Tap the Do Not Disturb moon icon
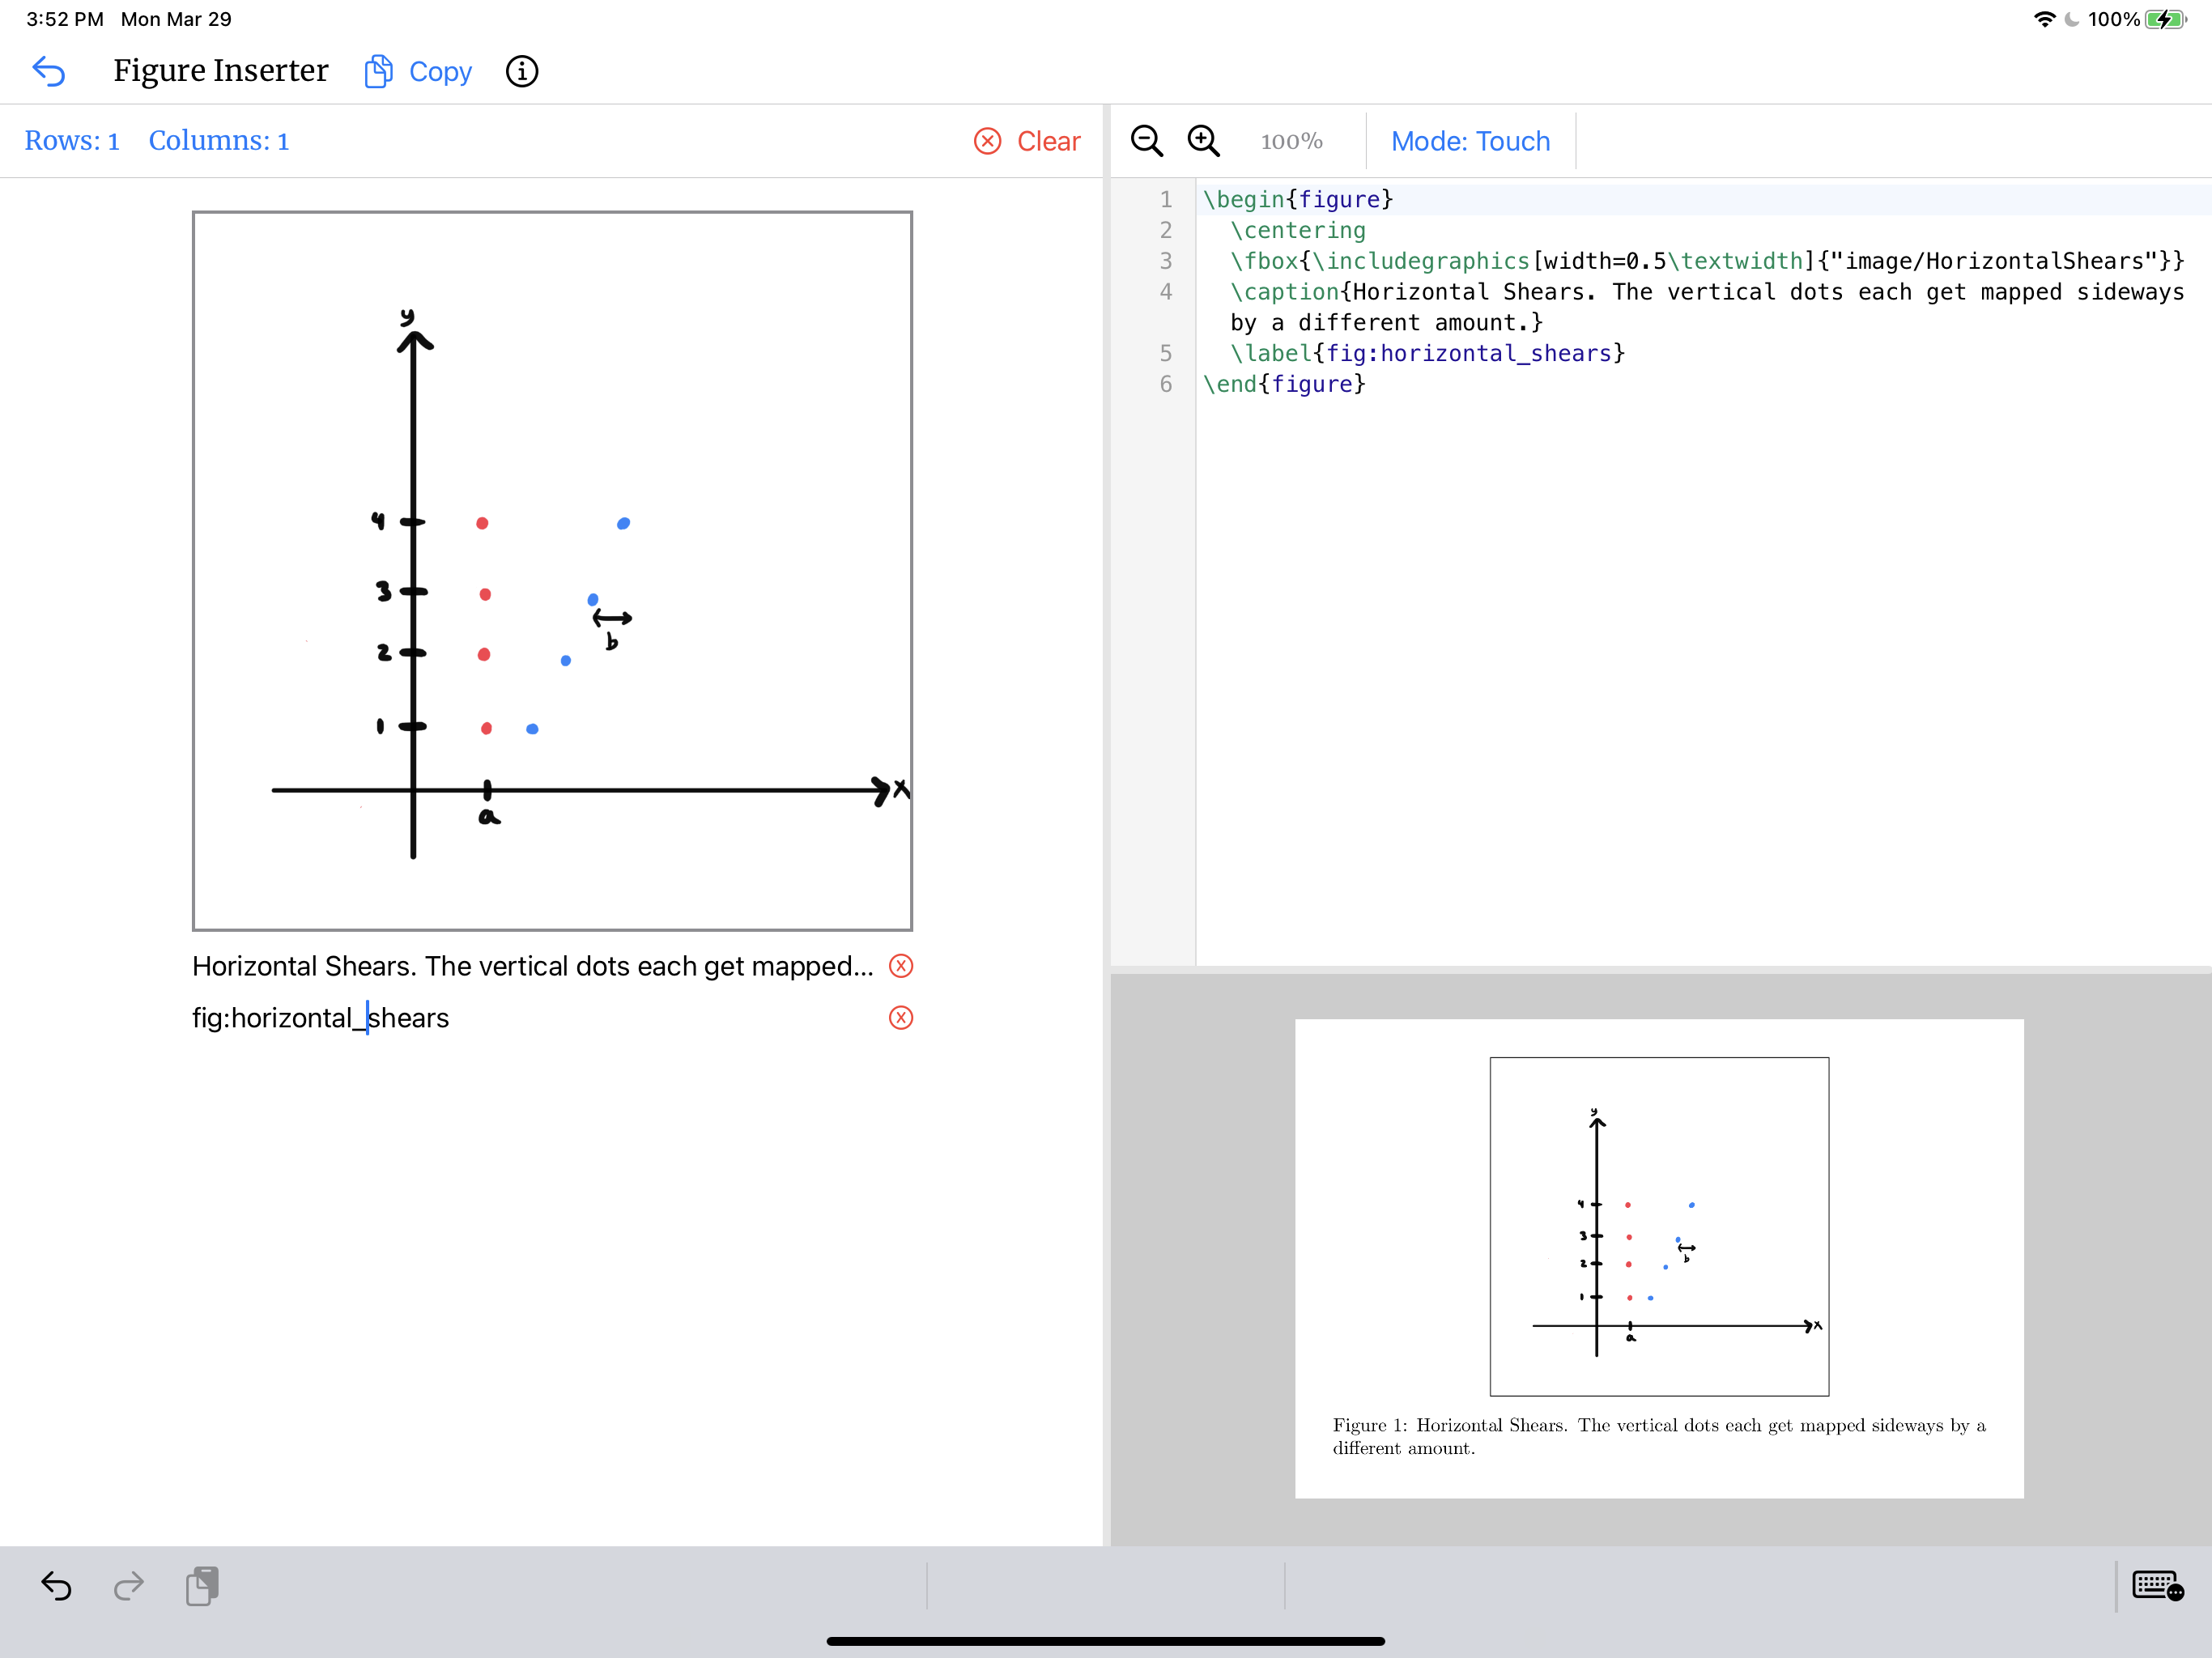 pos(2072,19)
